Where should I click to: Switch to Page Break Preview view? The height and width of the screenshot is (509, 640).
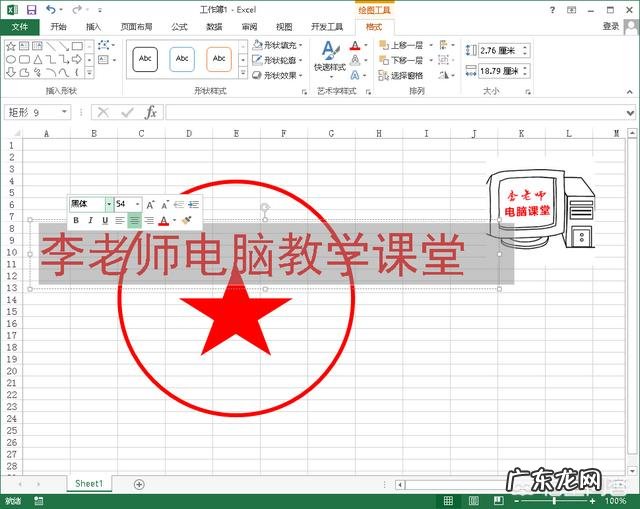(x=498, y=500)
